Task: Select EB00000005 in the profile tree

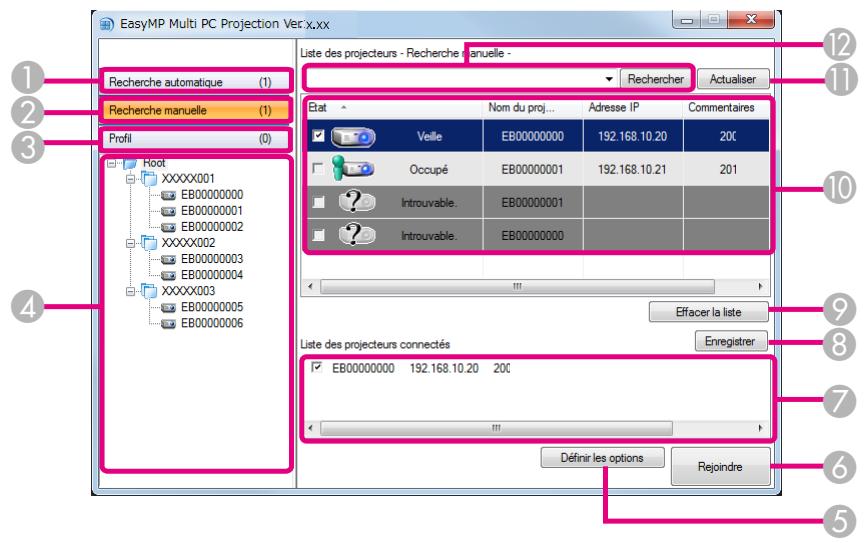Action: click(x=212, y=307)
